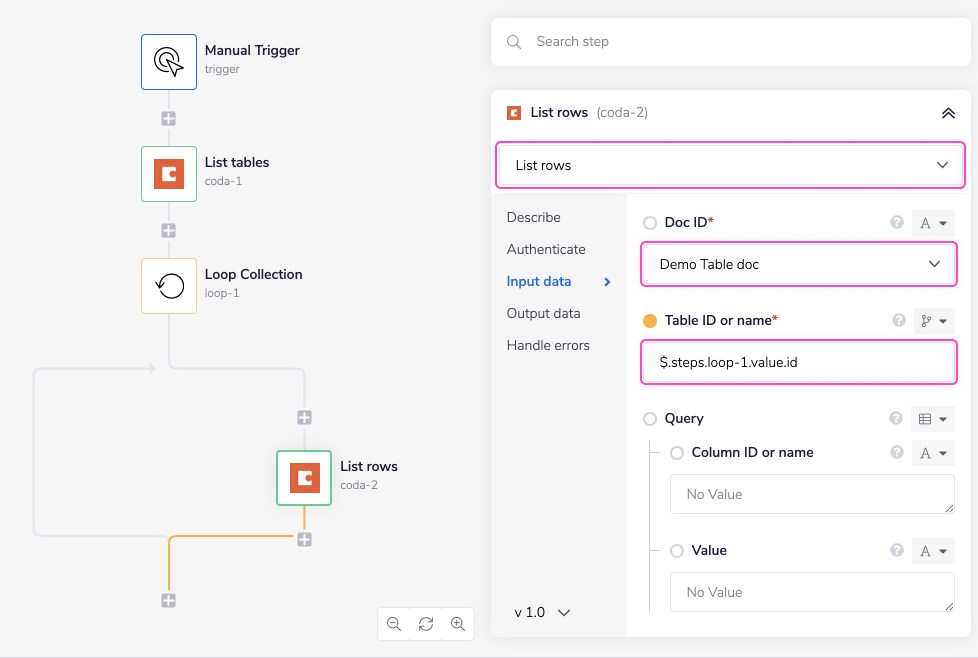978x658 pixels.
Task: Open the Authenticate tab
Action: [546, 249]
